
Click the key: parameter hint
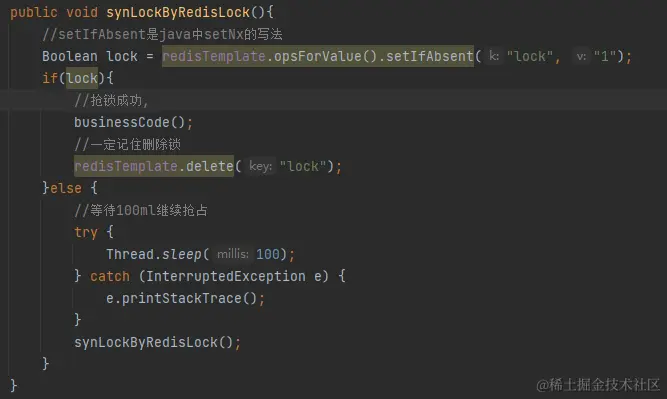(x=260, y=166)
